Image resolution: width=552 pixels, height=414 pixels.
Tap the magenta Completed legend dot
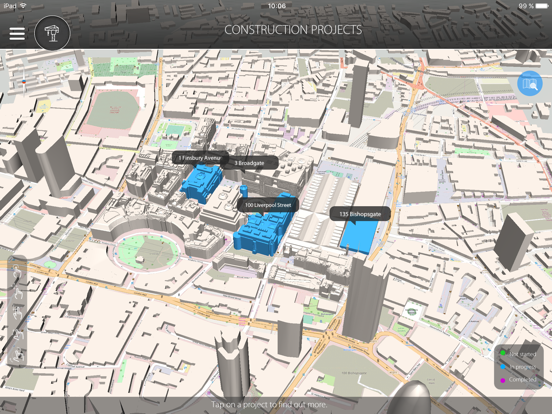[503, 380]
